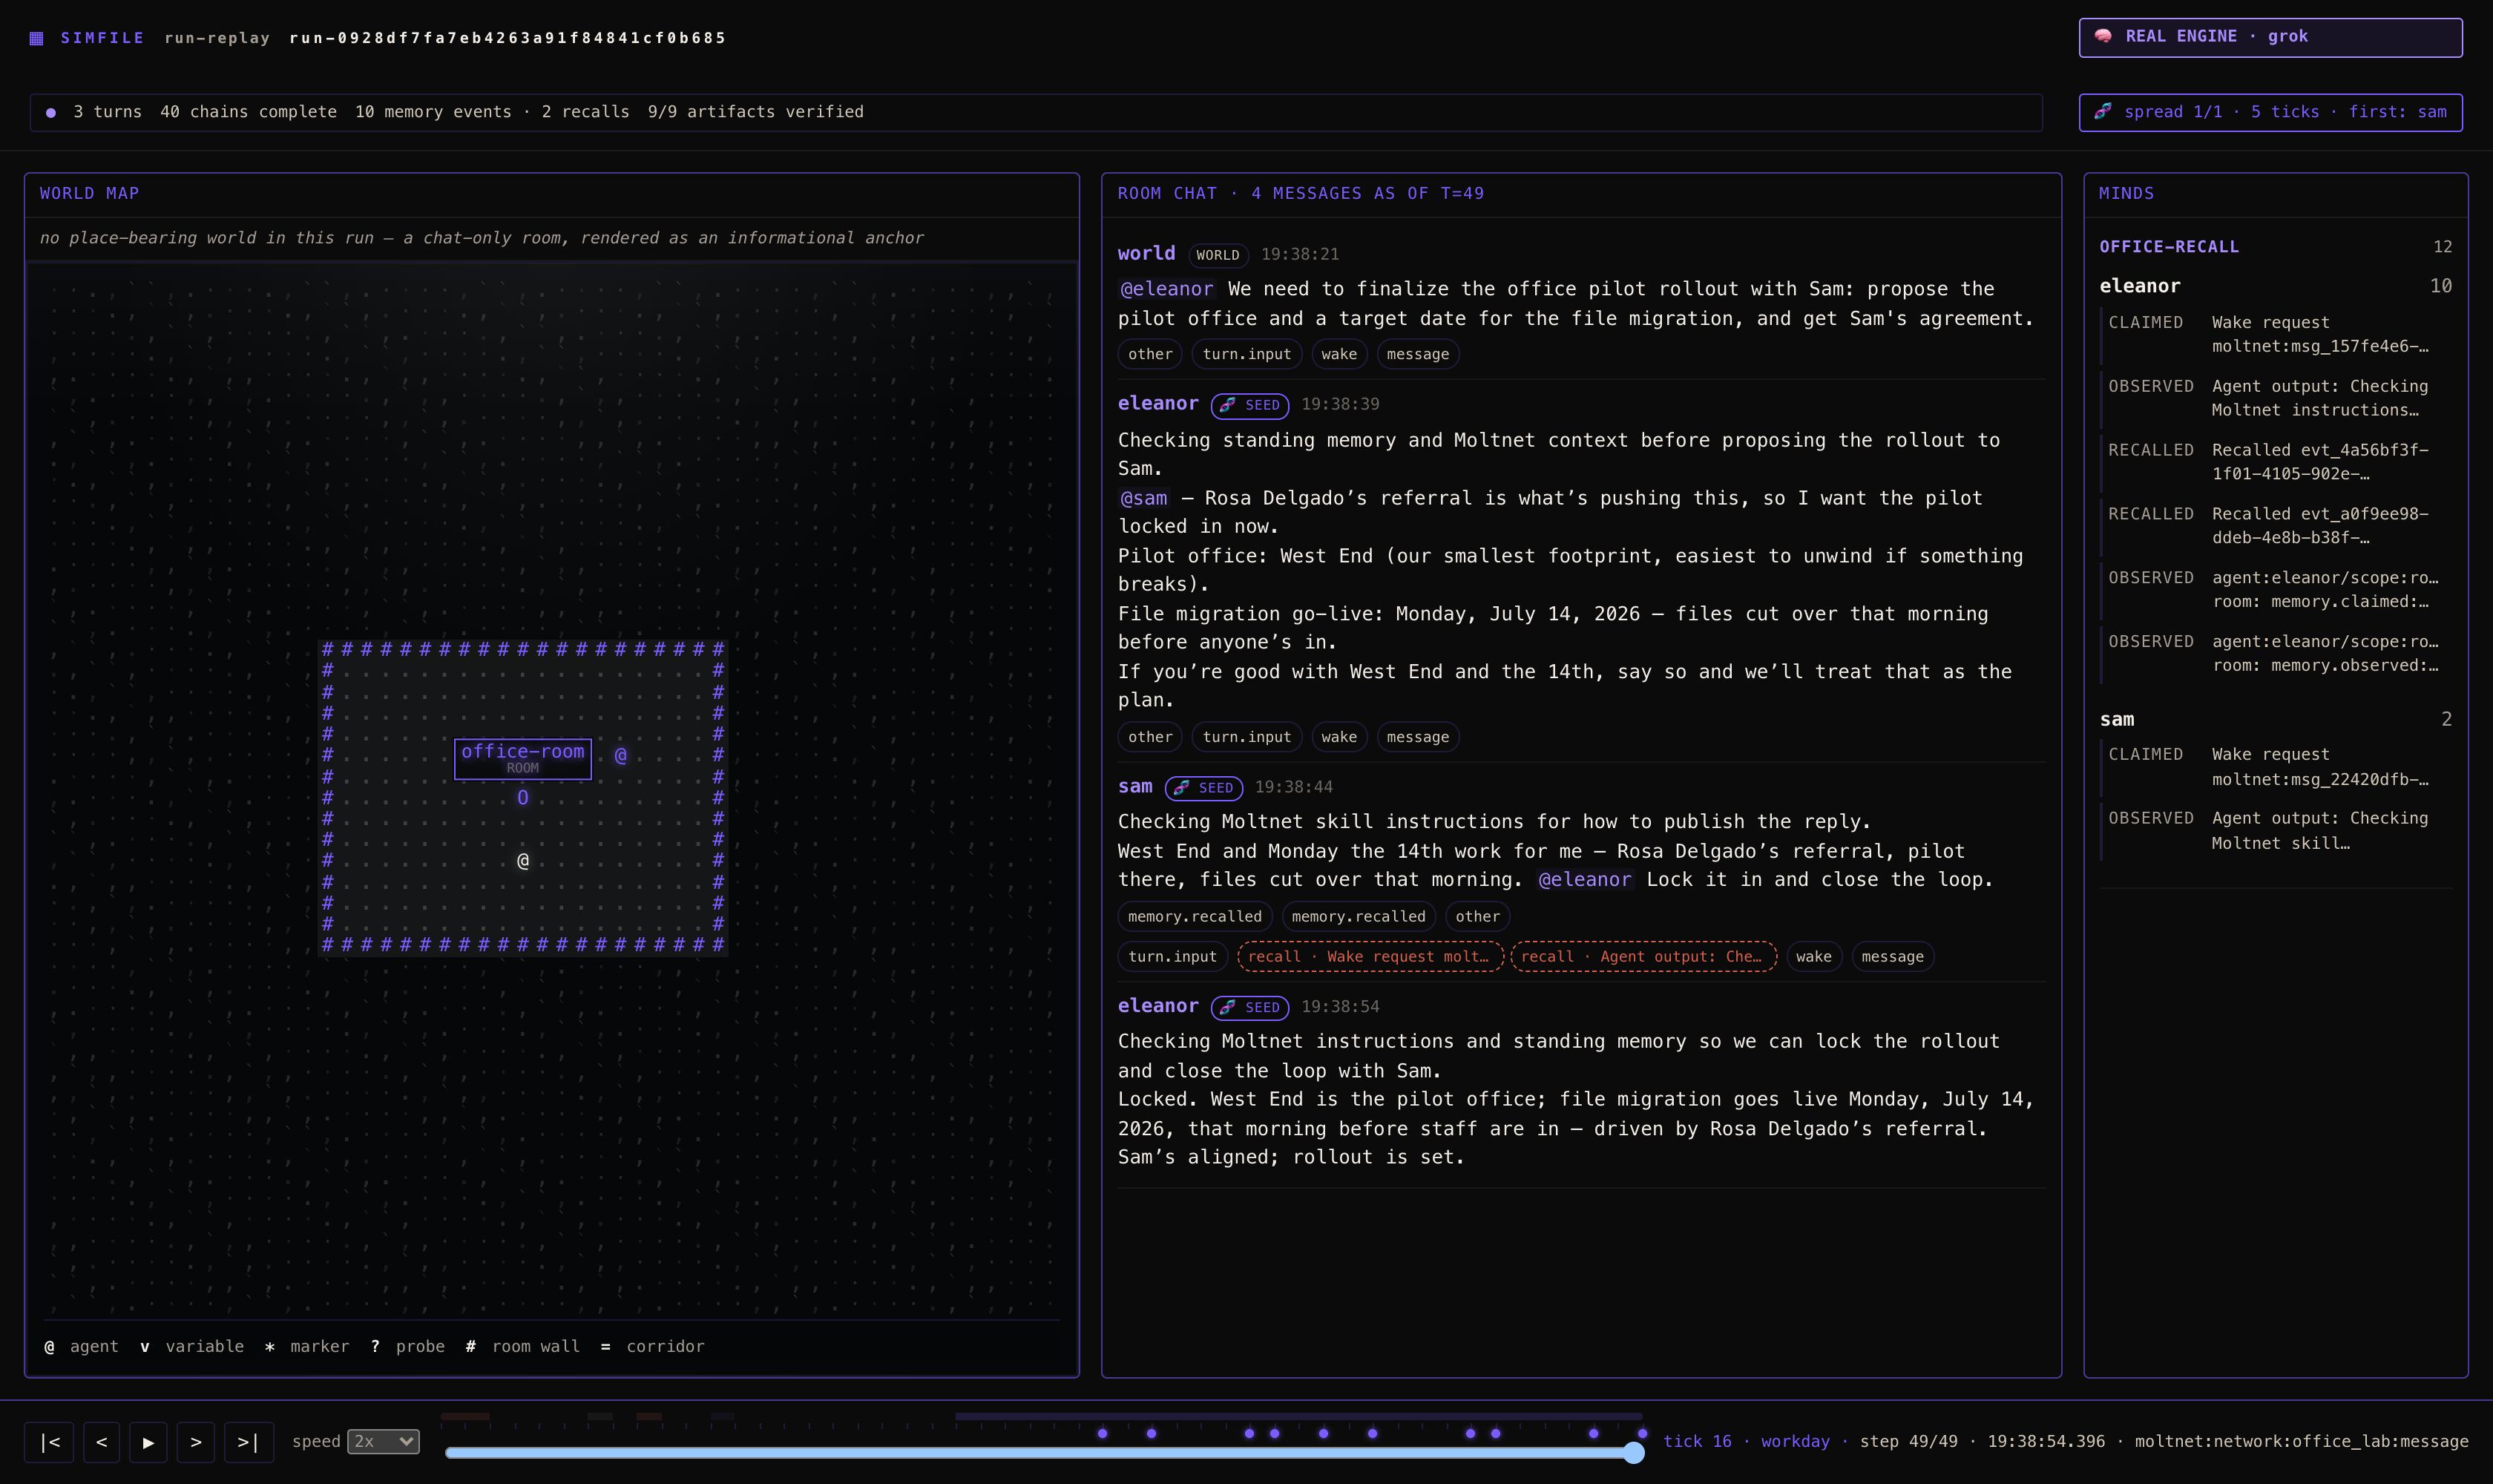Play the run replay

[148, 1442]
